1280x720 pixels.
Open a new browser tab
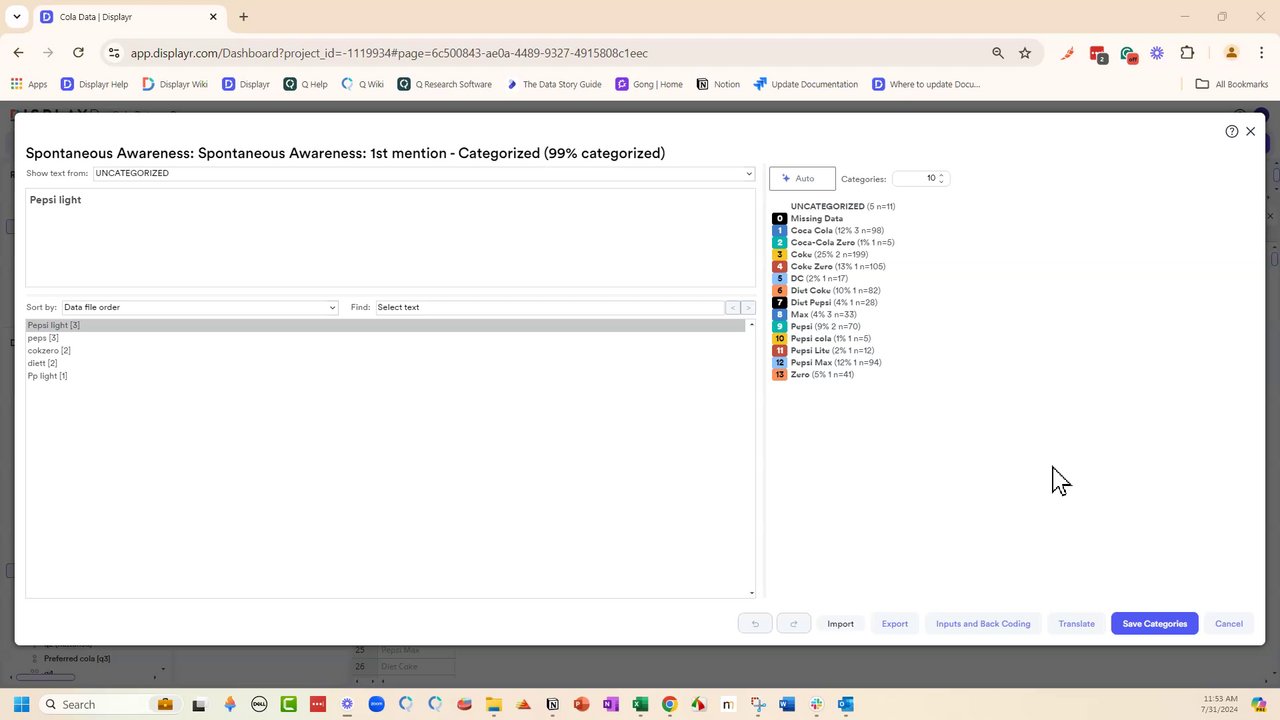(x=243, y=17)
